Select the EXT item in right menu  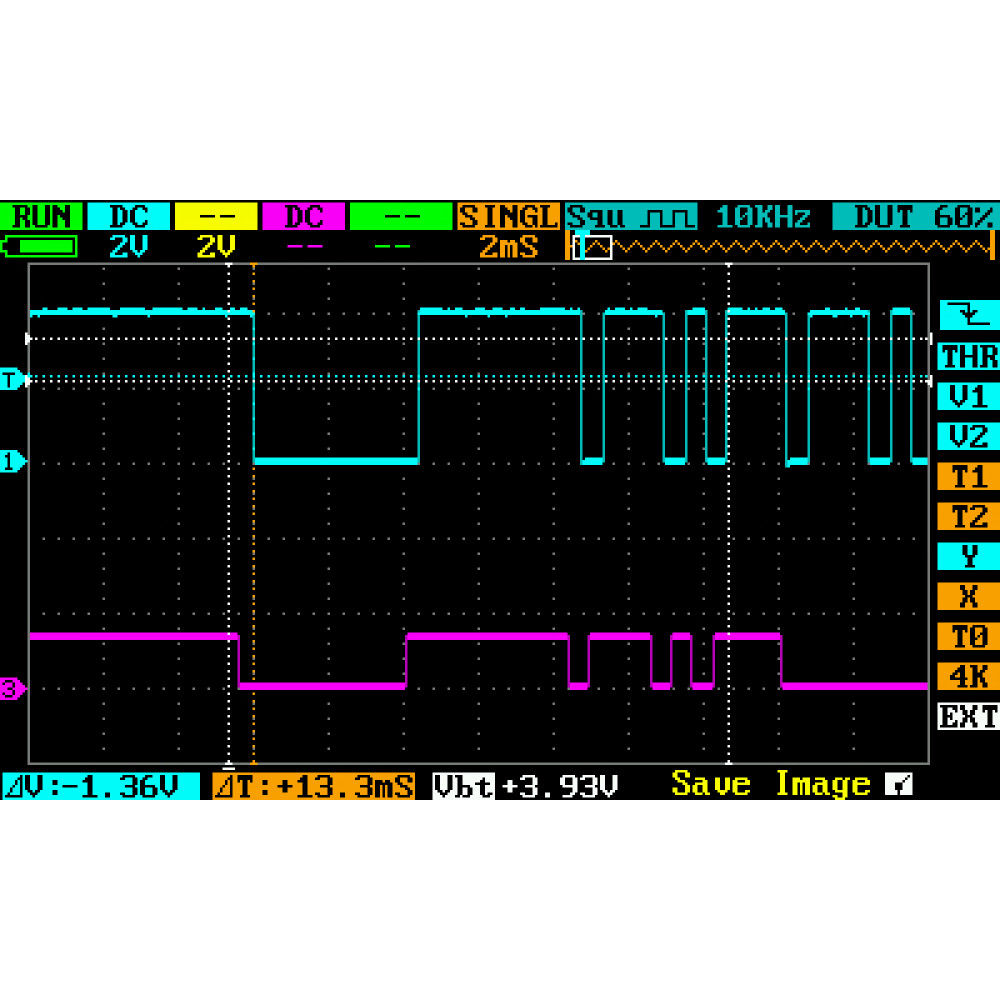[968, 717]
